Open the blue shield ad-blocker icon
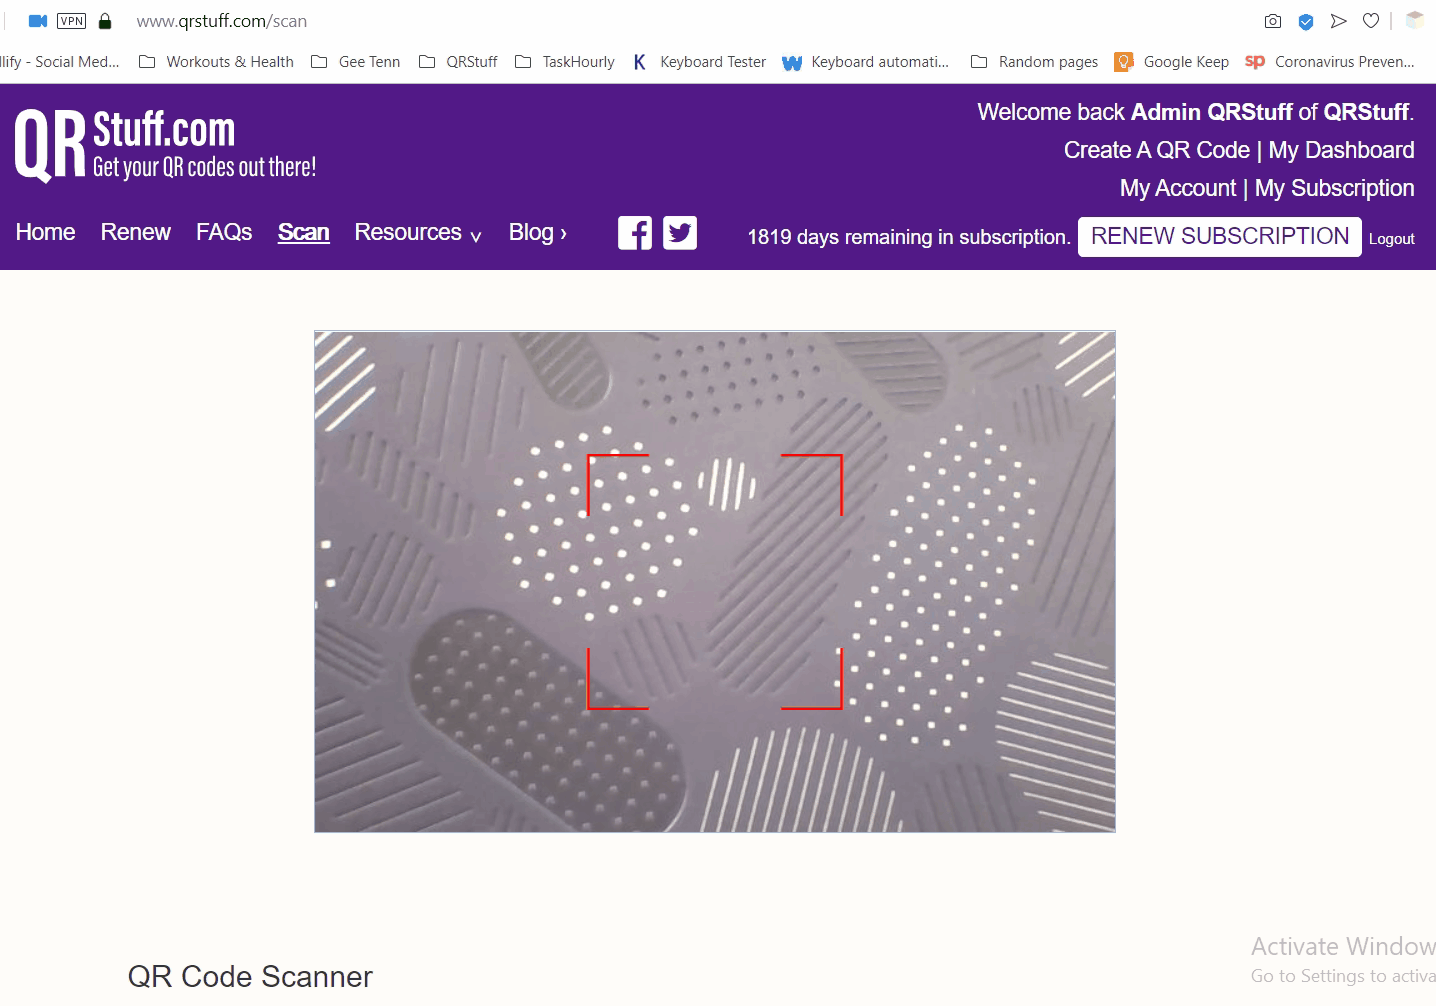This screenshot has width=1436, height=1006. (x=1306, y=21)
